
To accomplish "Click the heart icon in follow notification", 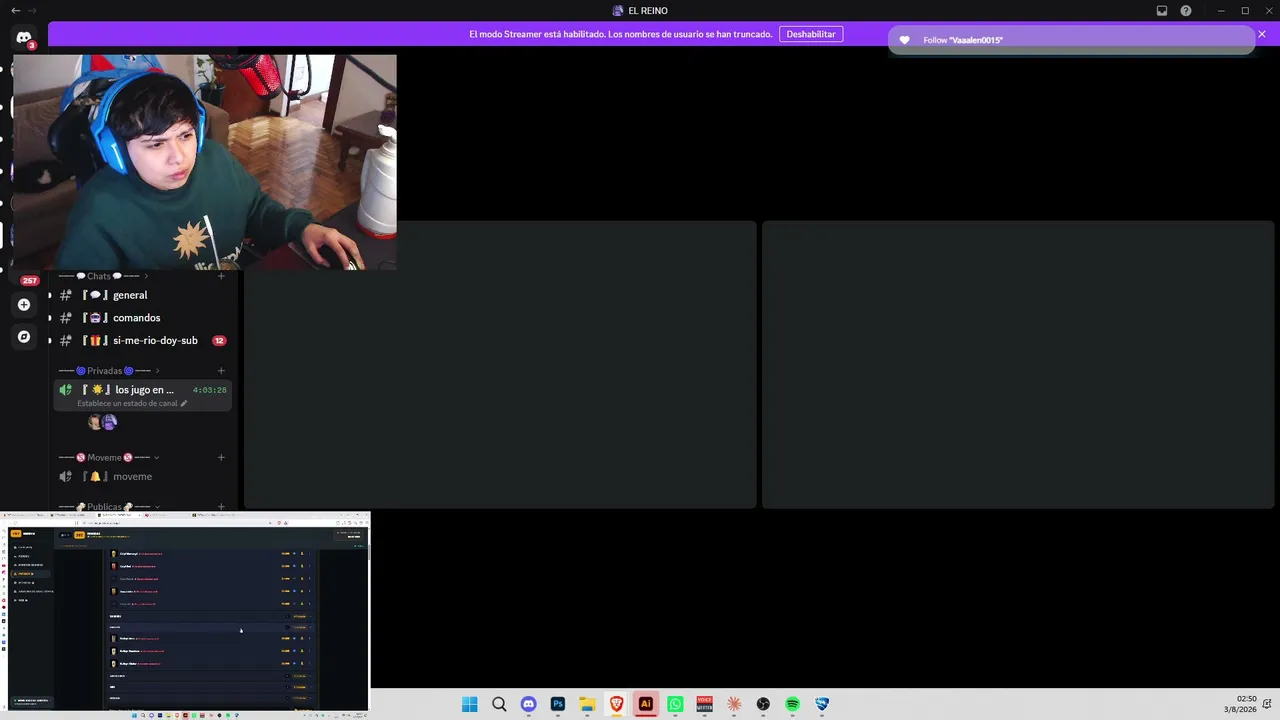I will (904, 40).
